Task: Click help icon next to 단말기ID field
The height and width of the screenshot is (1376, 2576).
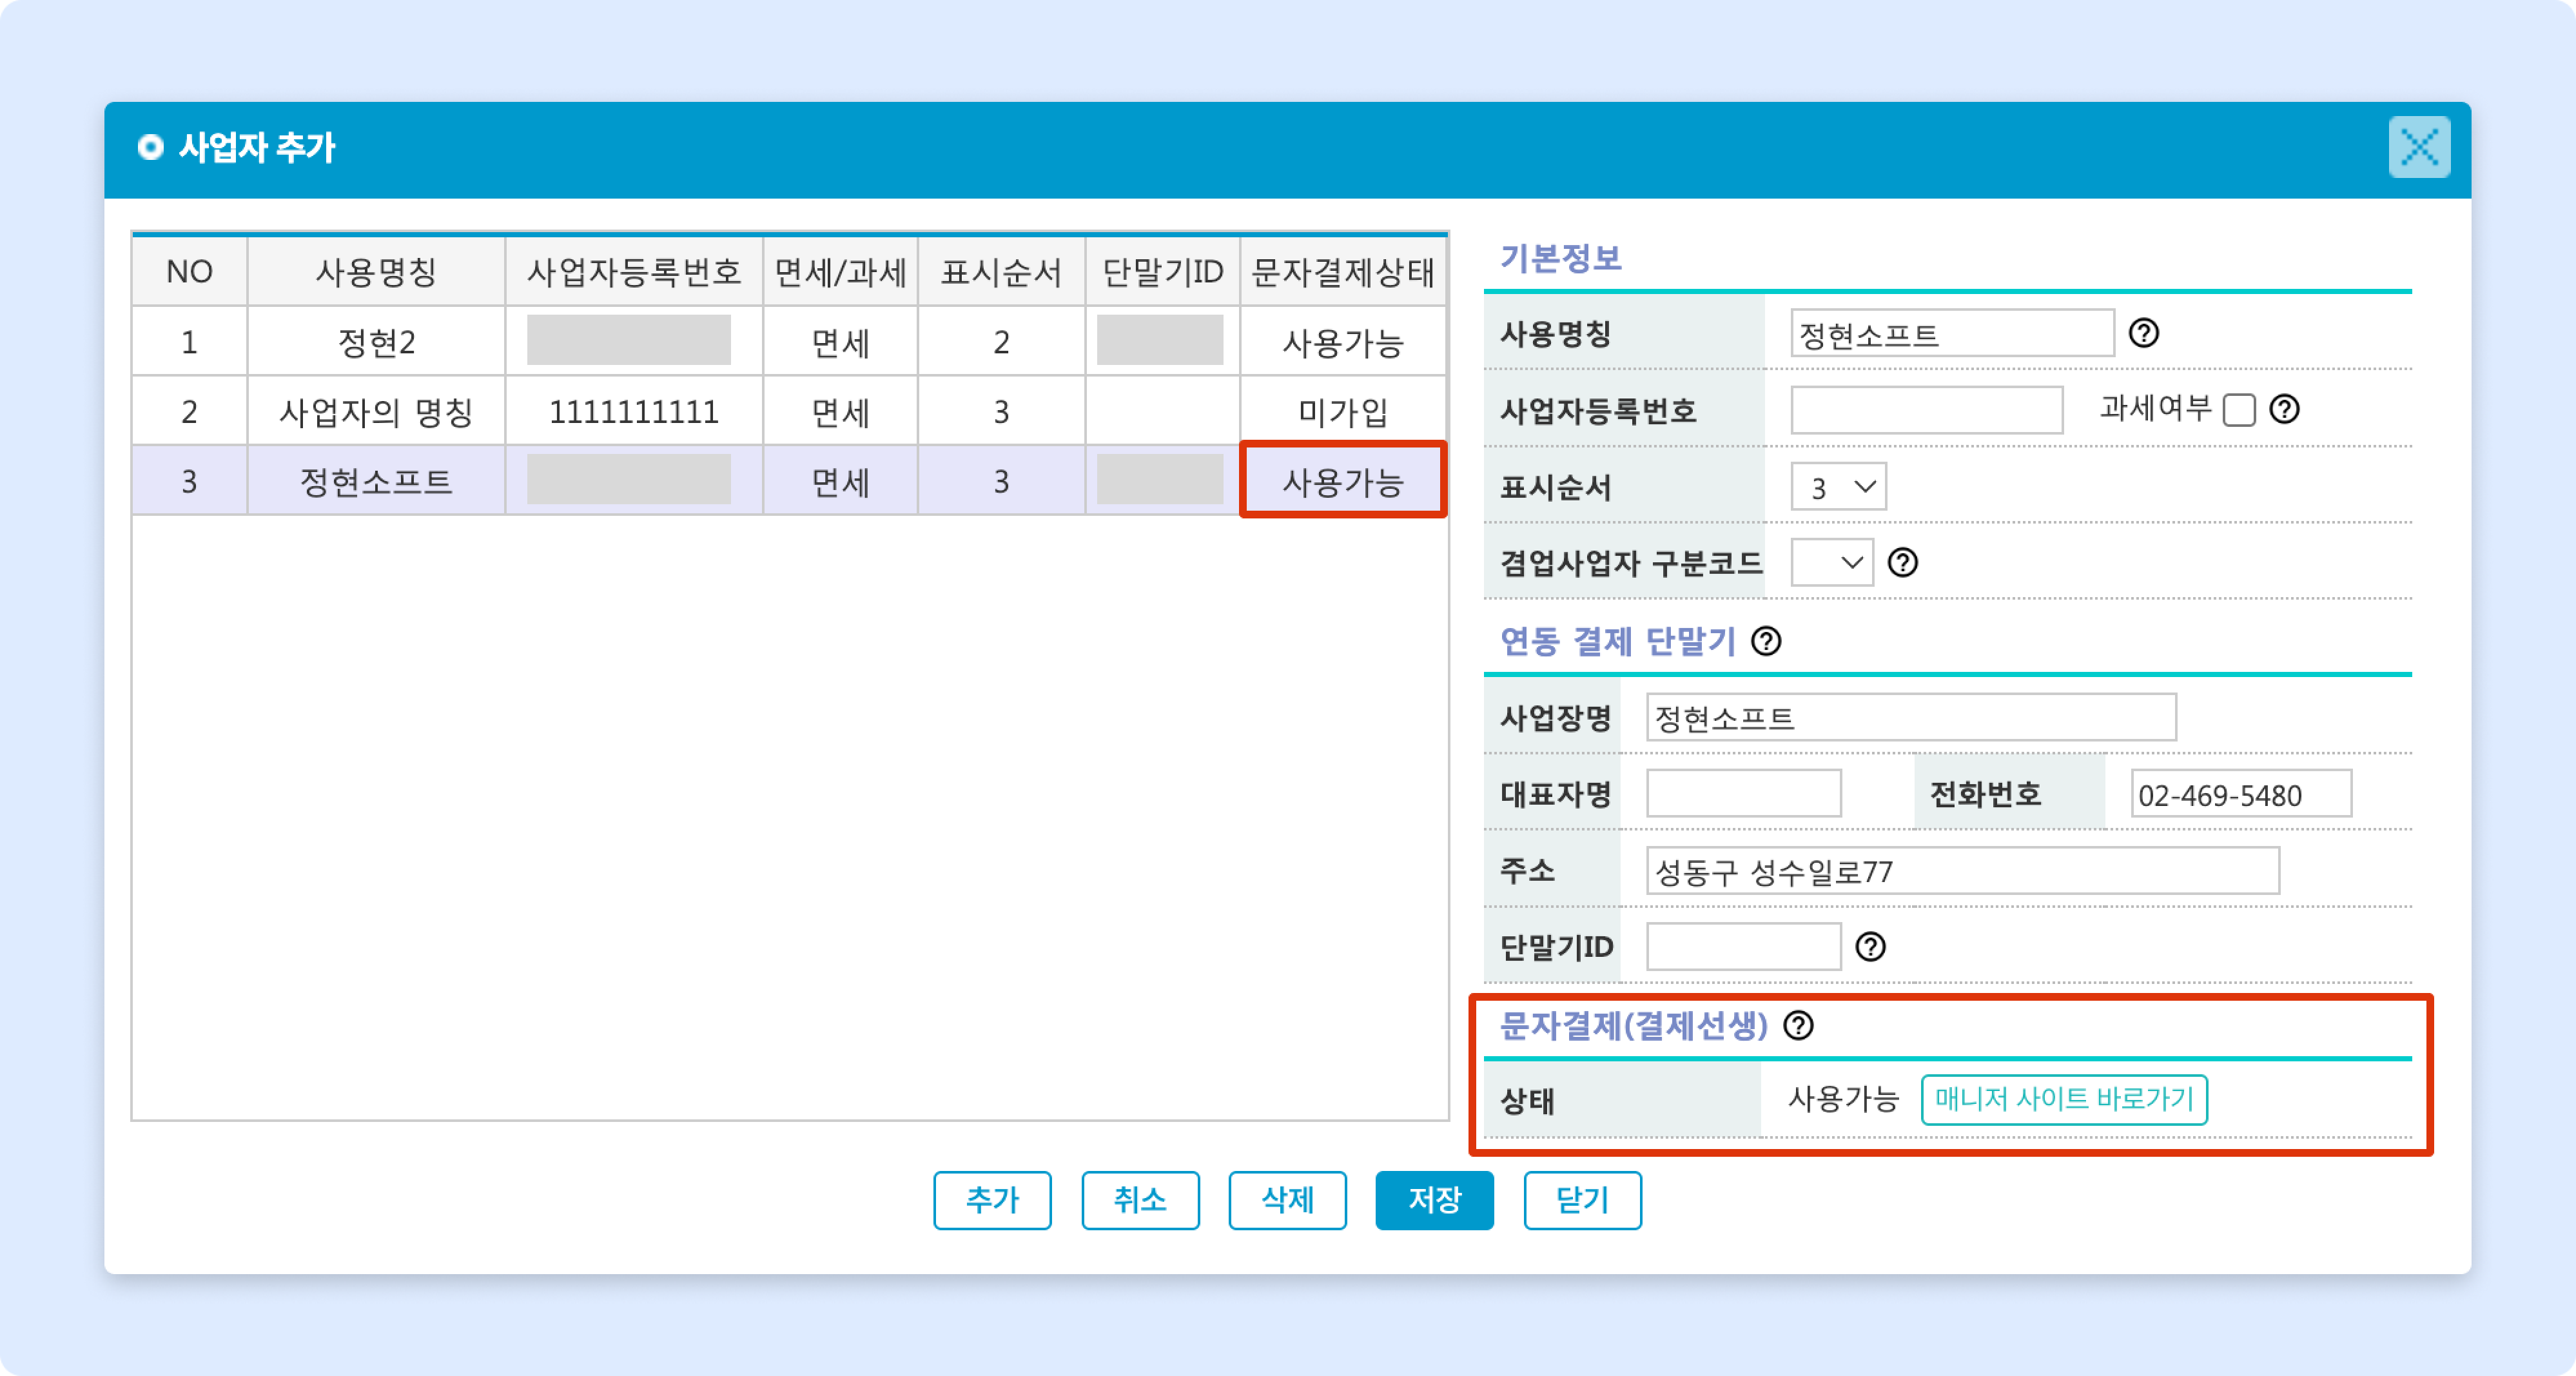Action: click(x=1870, y=946)
